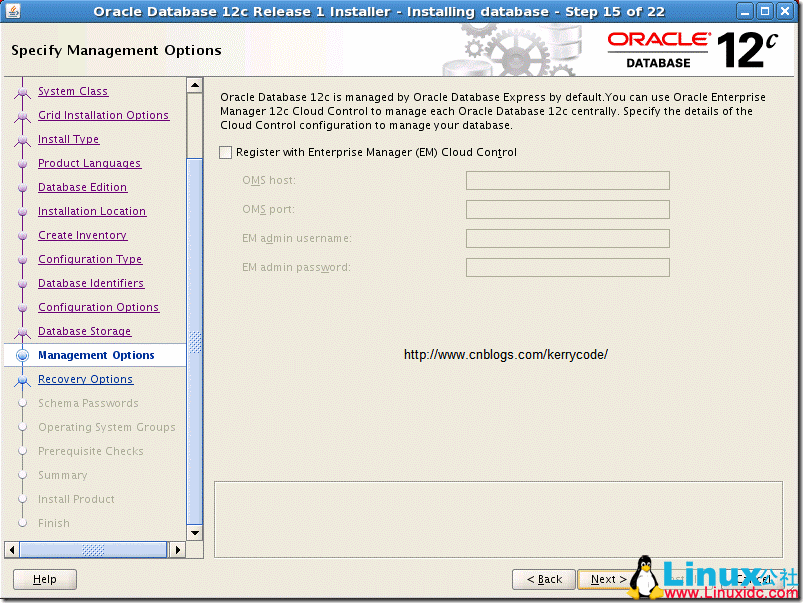This screenshot has height=603, width=803.
Task: Click the vertical scrollbar down arrow
Action: (x=194, y=533)
